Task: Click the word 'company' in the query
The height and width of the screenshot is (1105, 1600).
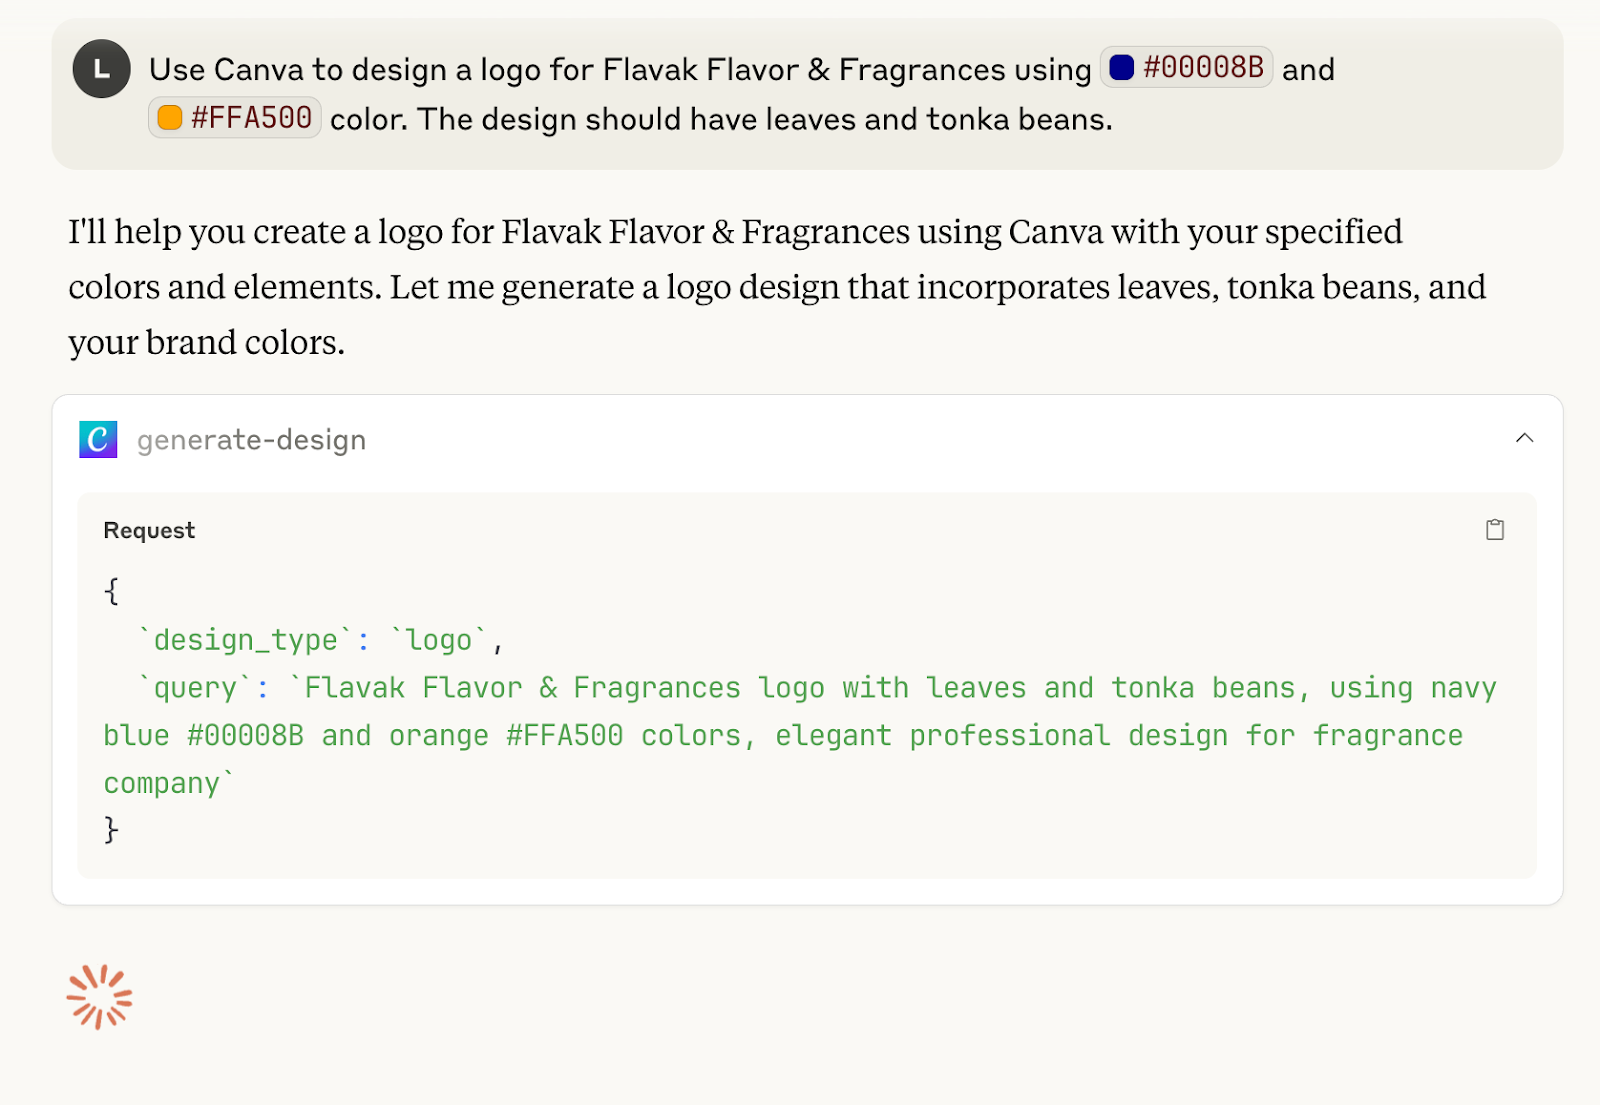Action: tap(161, 784)
